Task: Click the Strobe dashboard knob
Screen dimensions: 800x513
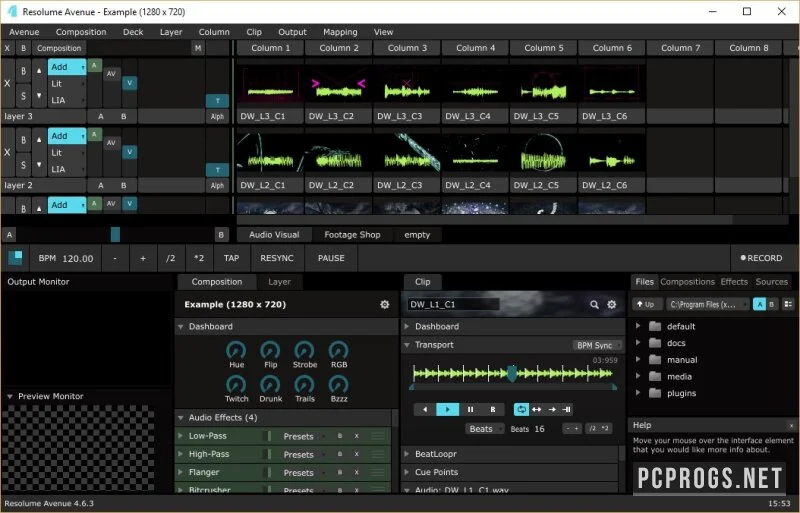Action: click(305, 351)
